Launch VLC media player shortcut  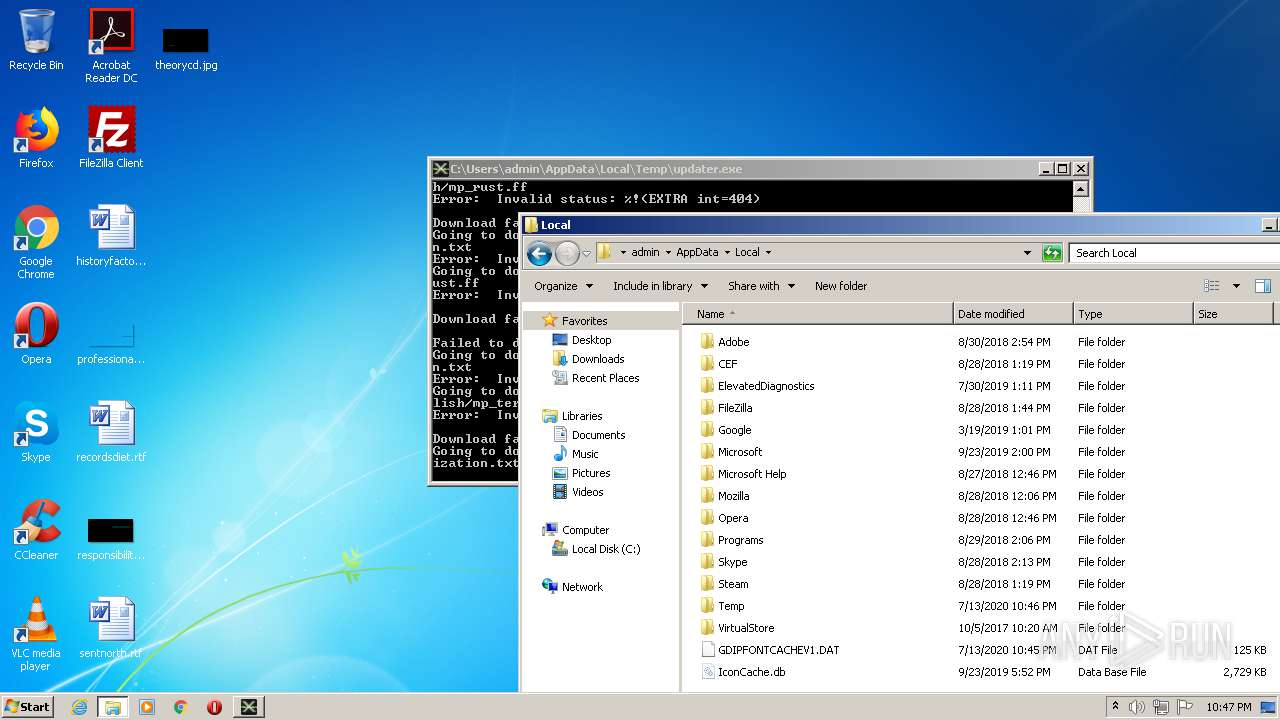(x=36, y=634)
